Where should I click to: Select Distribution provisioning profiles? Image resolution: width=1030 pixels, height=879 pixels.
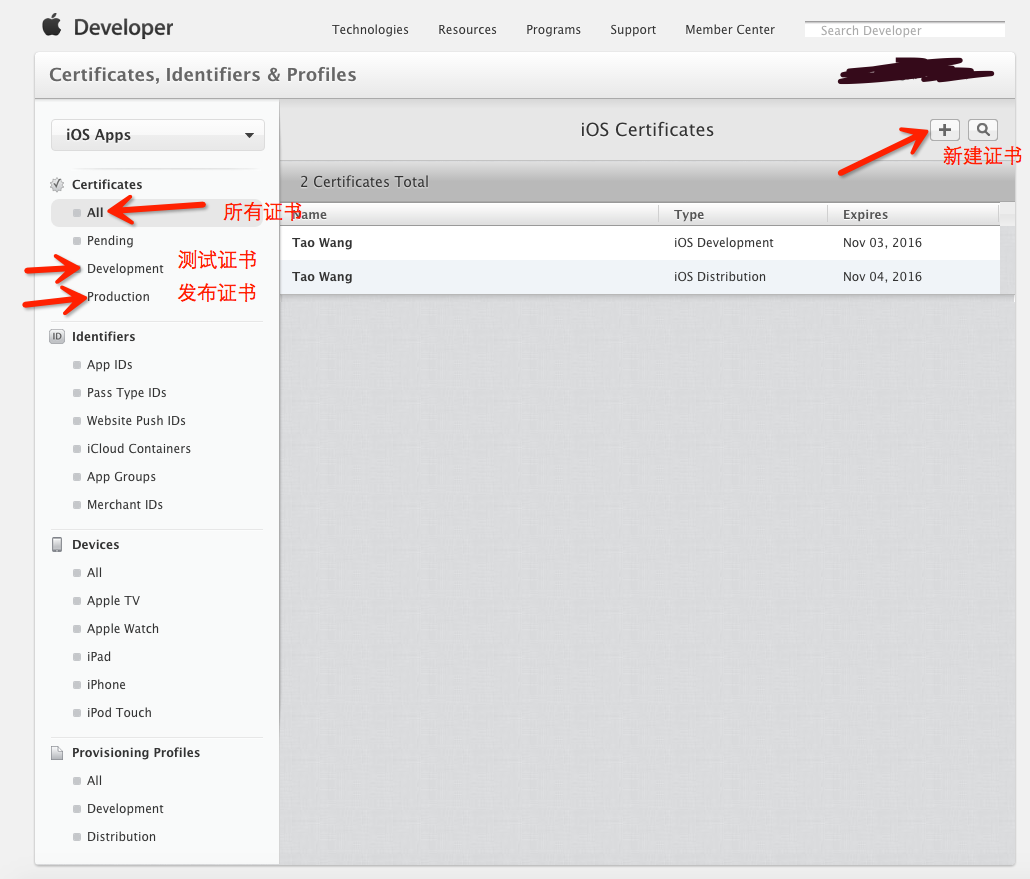pos(122,837)
